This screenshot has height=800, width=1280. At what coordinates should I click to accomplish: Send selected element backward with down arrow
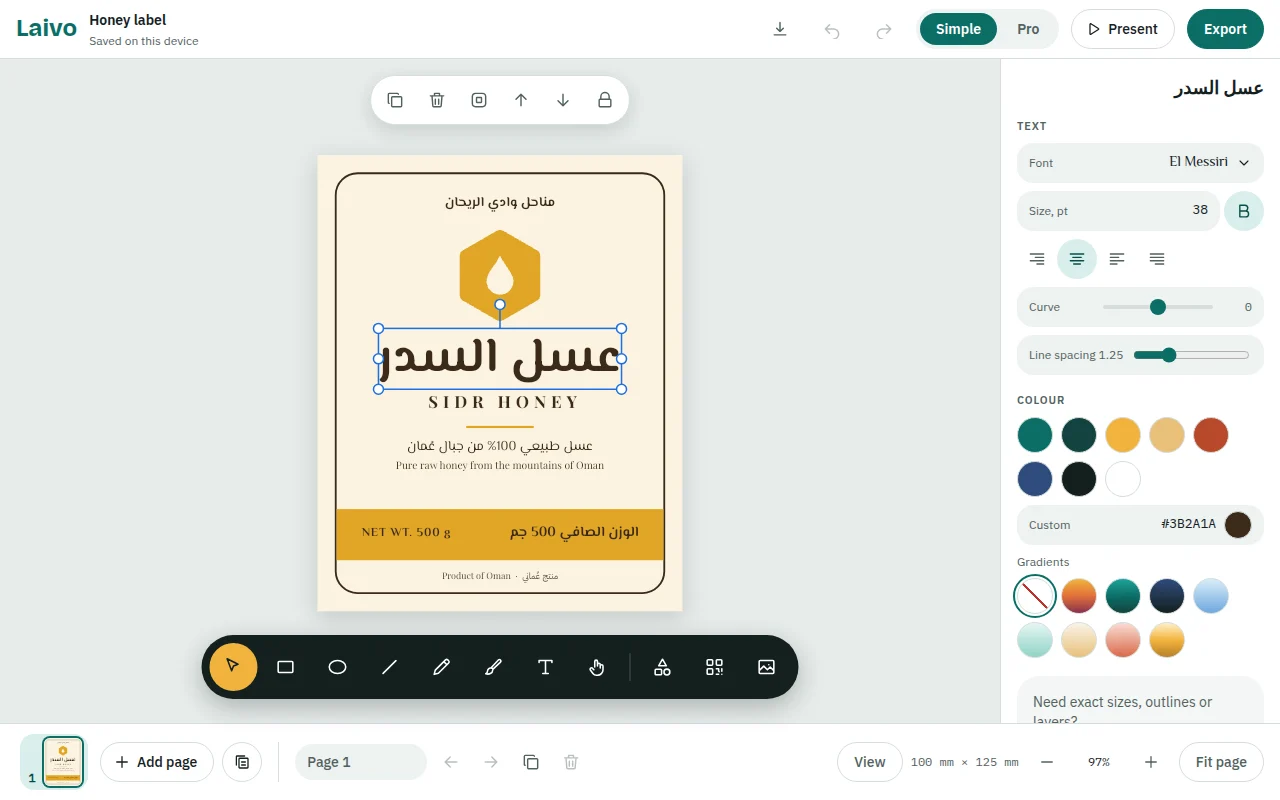click(x=563, y=100)
